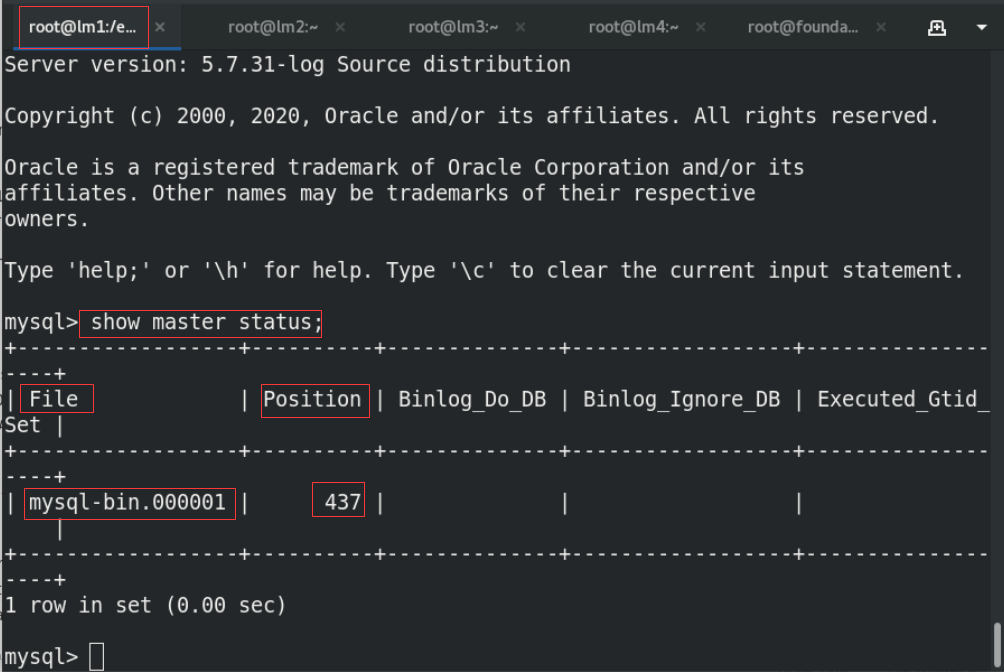The width and height of the screenshot is (1004, 672).
Task: Close the root@lm2:~ tab
Action: (340, 27)
